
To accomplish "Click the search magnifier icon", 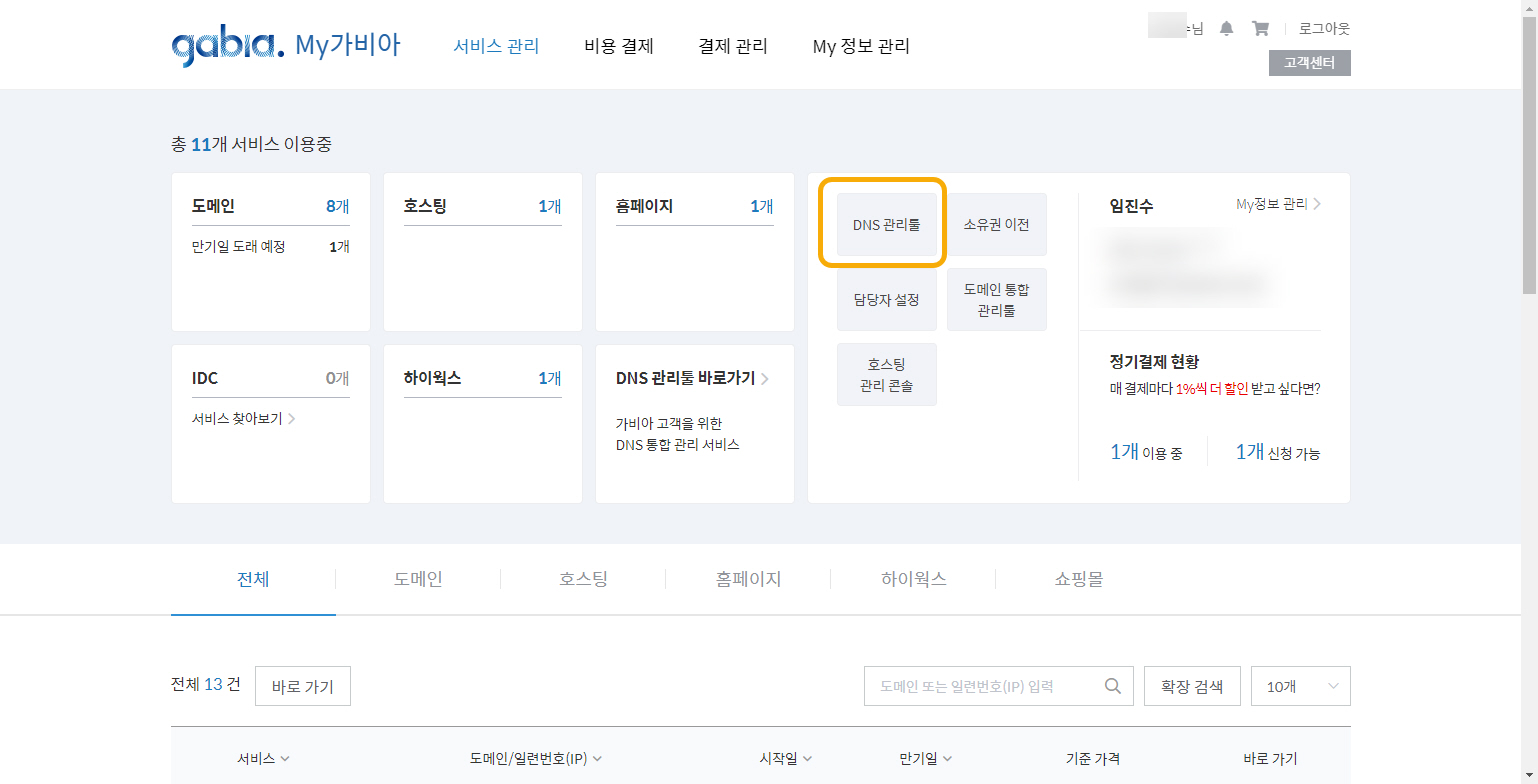I will click(1112, 686).
